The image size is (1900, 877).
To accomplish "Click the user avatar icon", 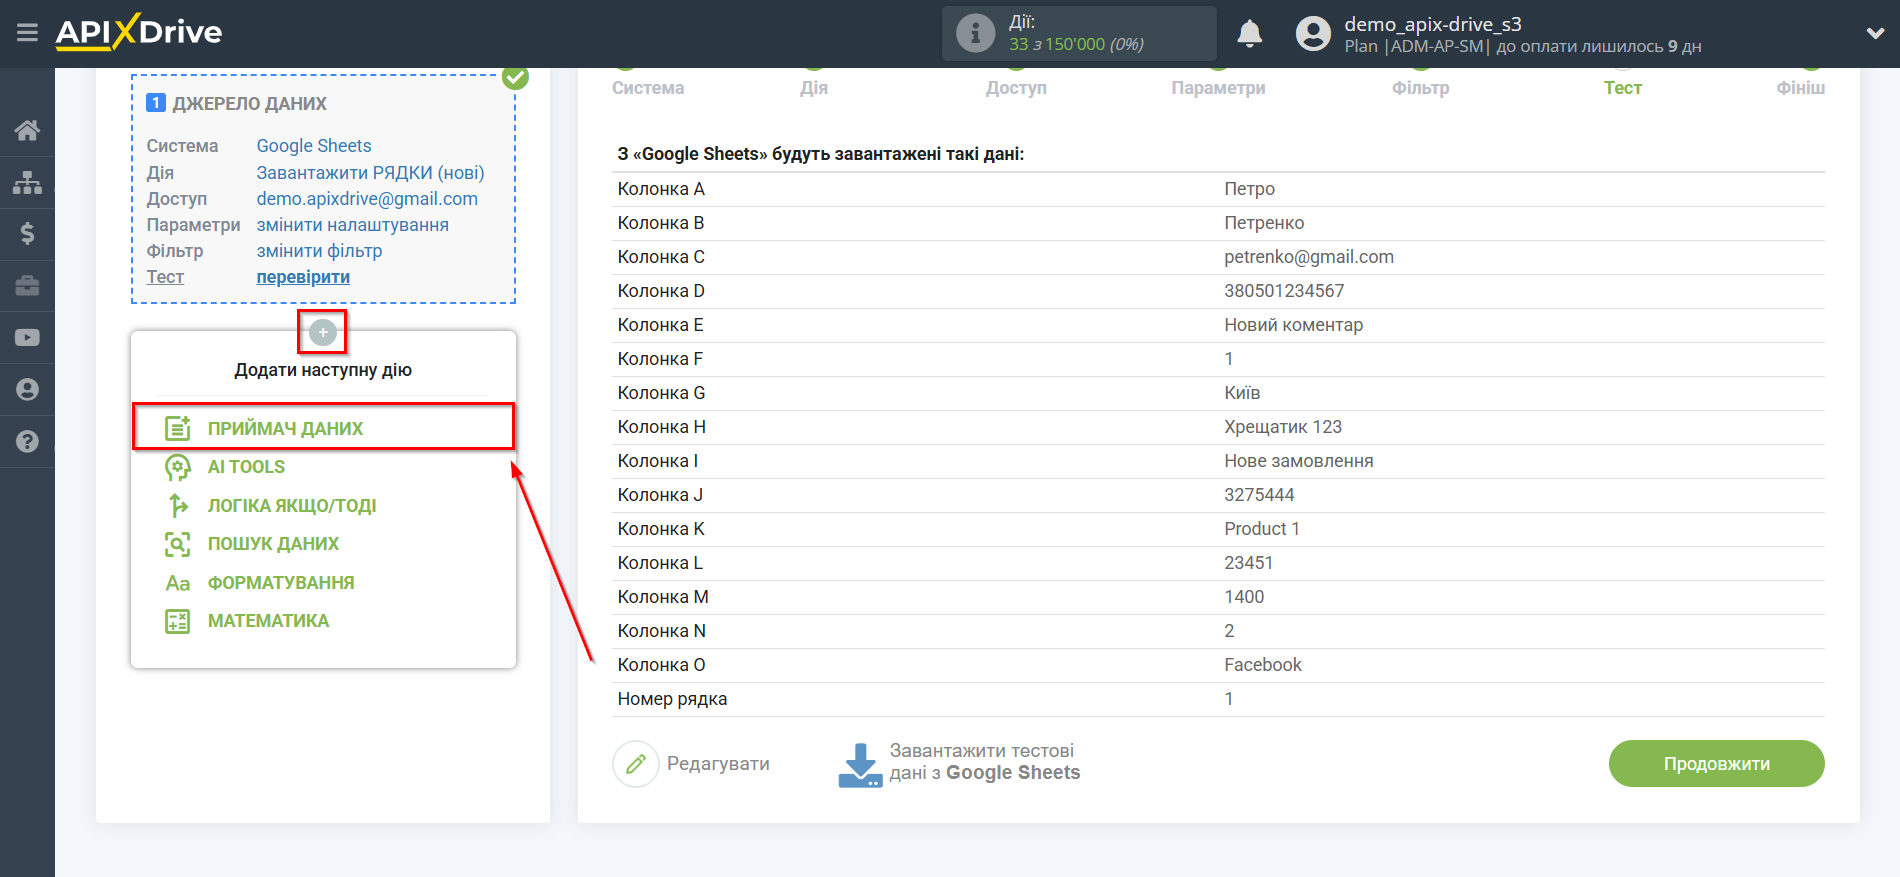I will click(x=1313, y=34).
